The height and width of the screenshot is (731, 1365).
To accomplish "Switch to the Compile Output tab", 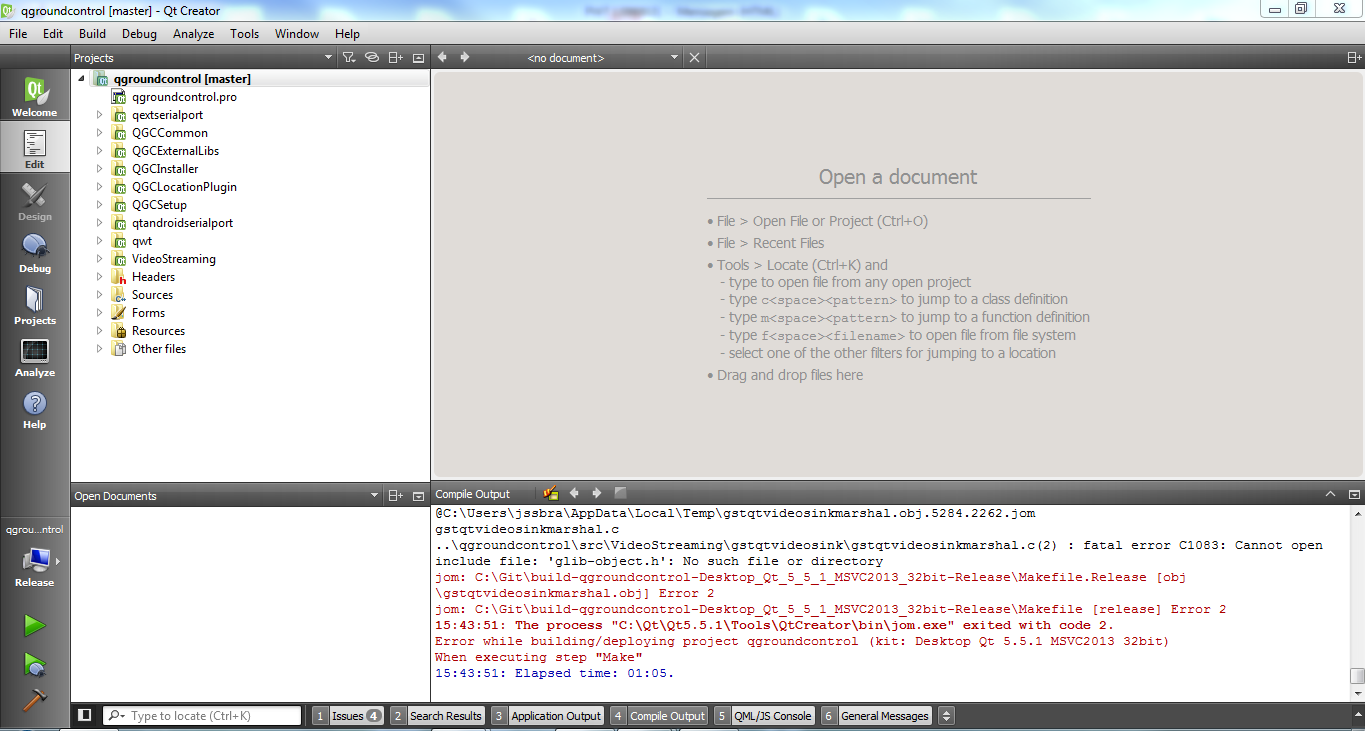I will pyautogui.click(x=658, y=715).
